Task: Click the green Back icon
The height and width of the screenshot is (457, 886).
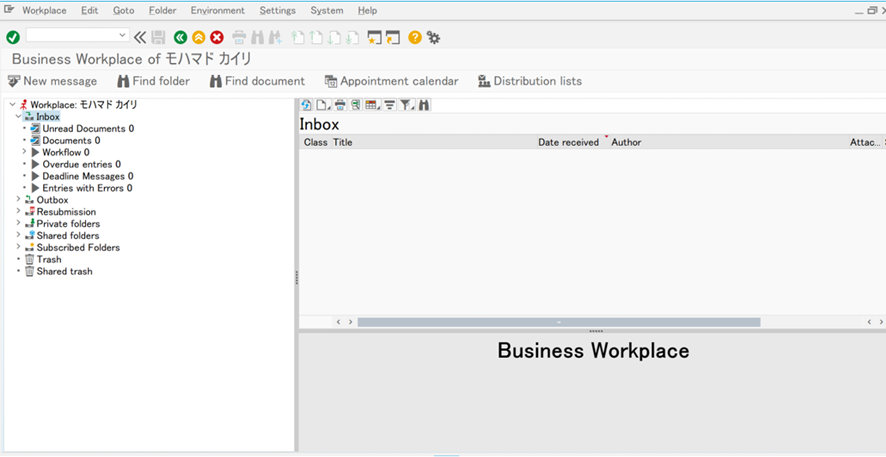Action: point(180,37)
